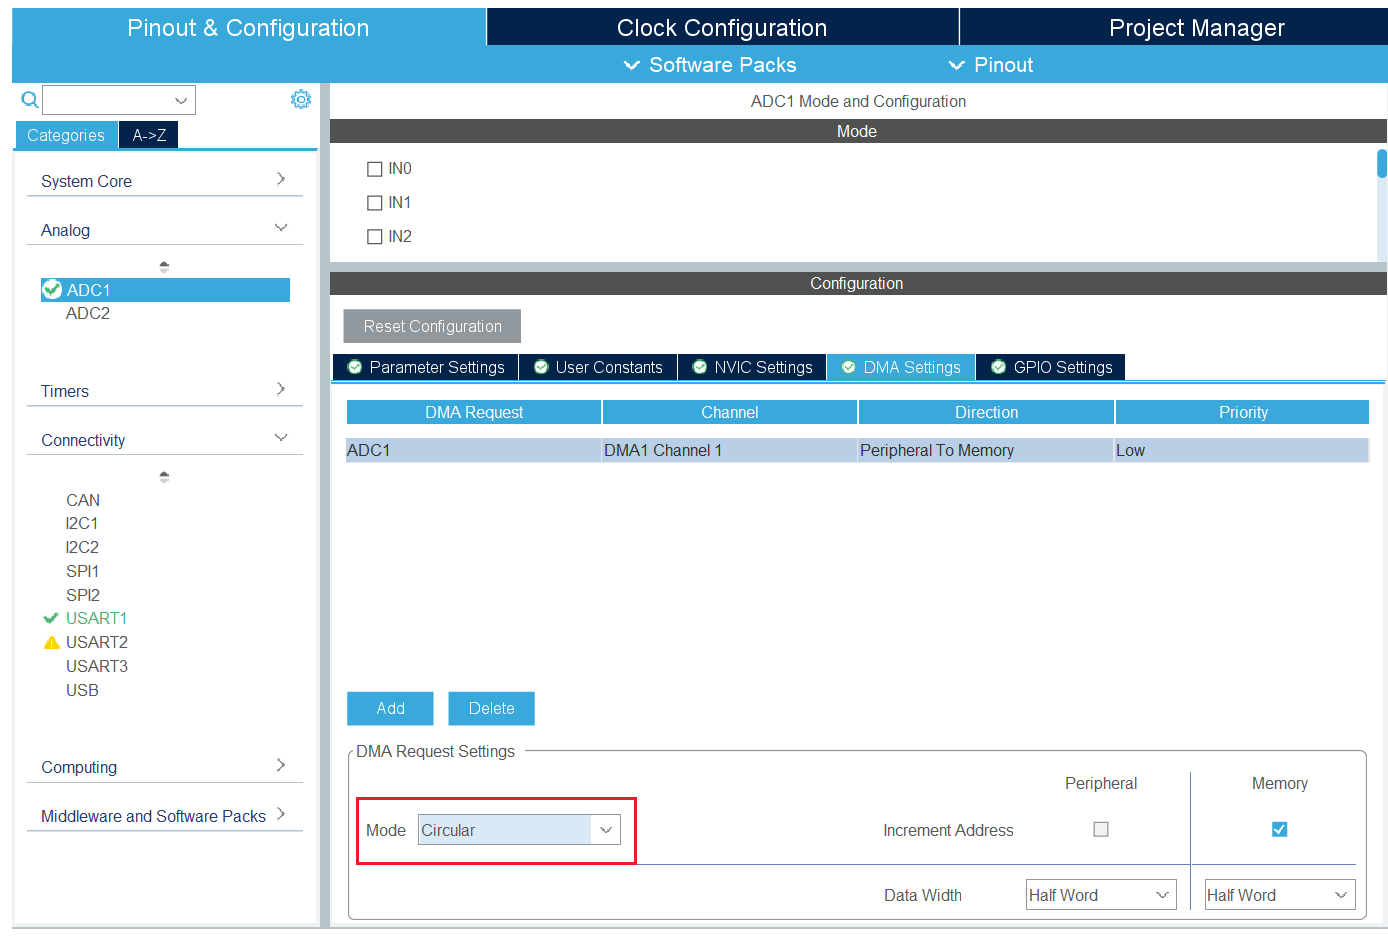Select the DMA Settings tab
The image size is (1388, 939).
coord(901,367)
